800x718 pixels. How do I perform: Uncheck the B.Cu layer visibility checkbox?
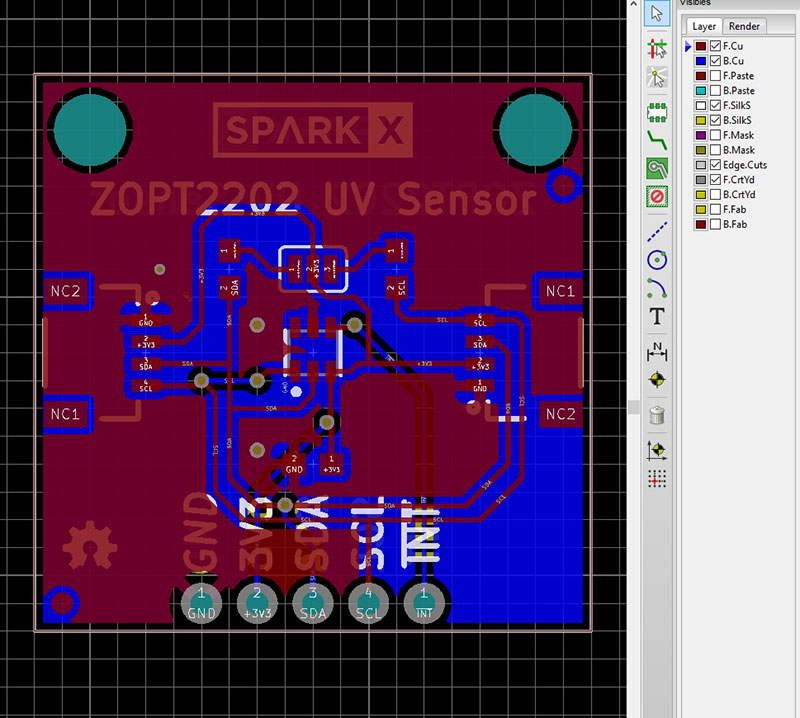point(715,61)
